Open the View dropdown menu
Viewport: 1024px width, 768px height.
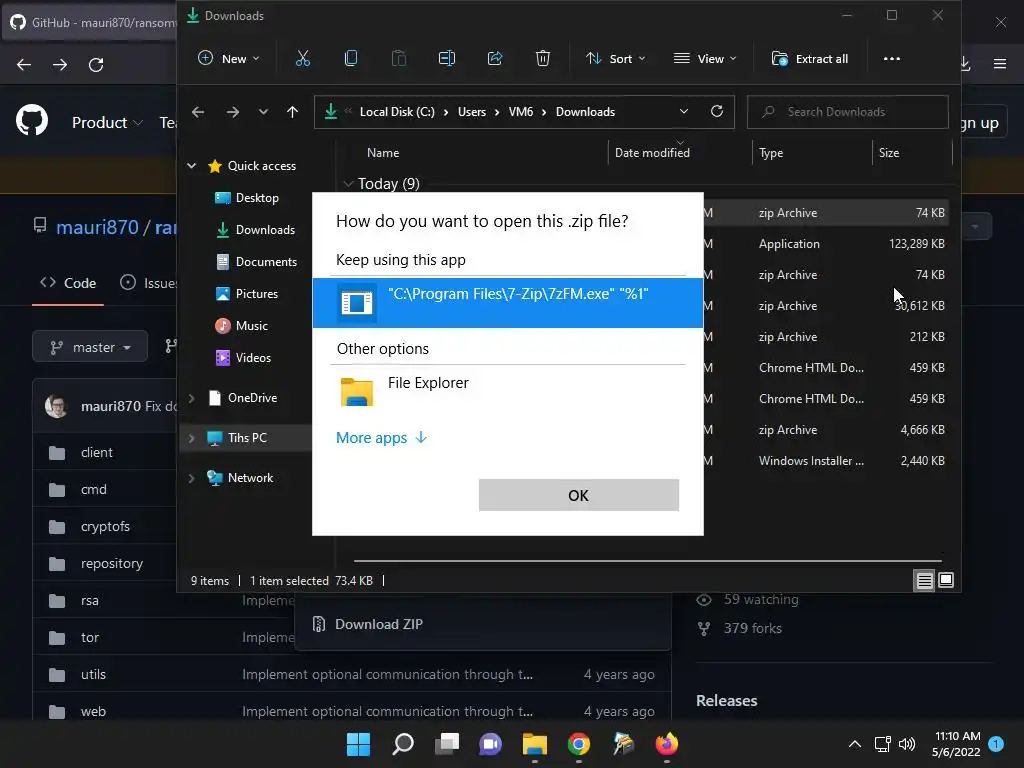tap(705, 59)
